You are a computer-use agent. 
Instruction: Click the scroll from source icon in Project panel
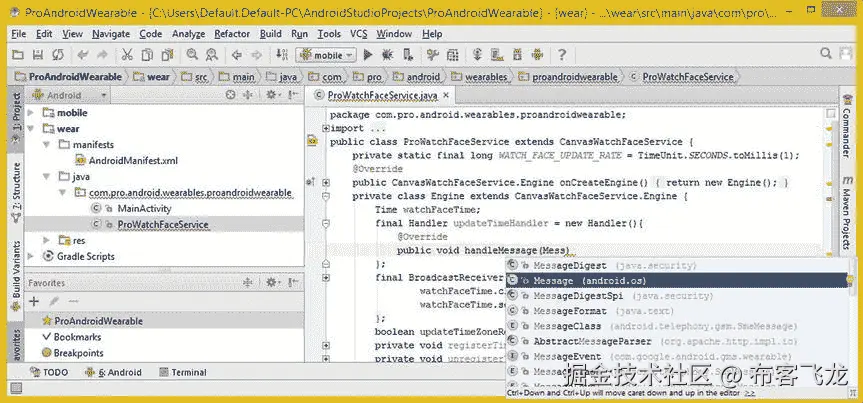231,95
